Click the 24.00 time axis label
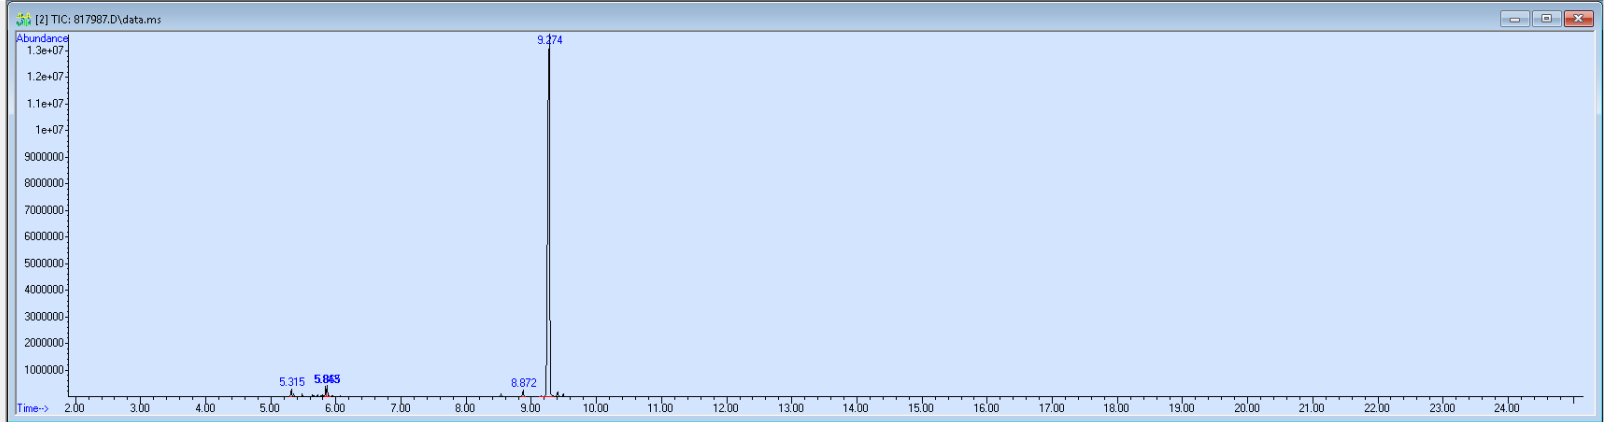Viewport: 1604px width, 422px height. pyautogui.click(x=1507, y=408)
